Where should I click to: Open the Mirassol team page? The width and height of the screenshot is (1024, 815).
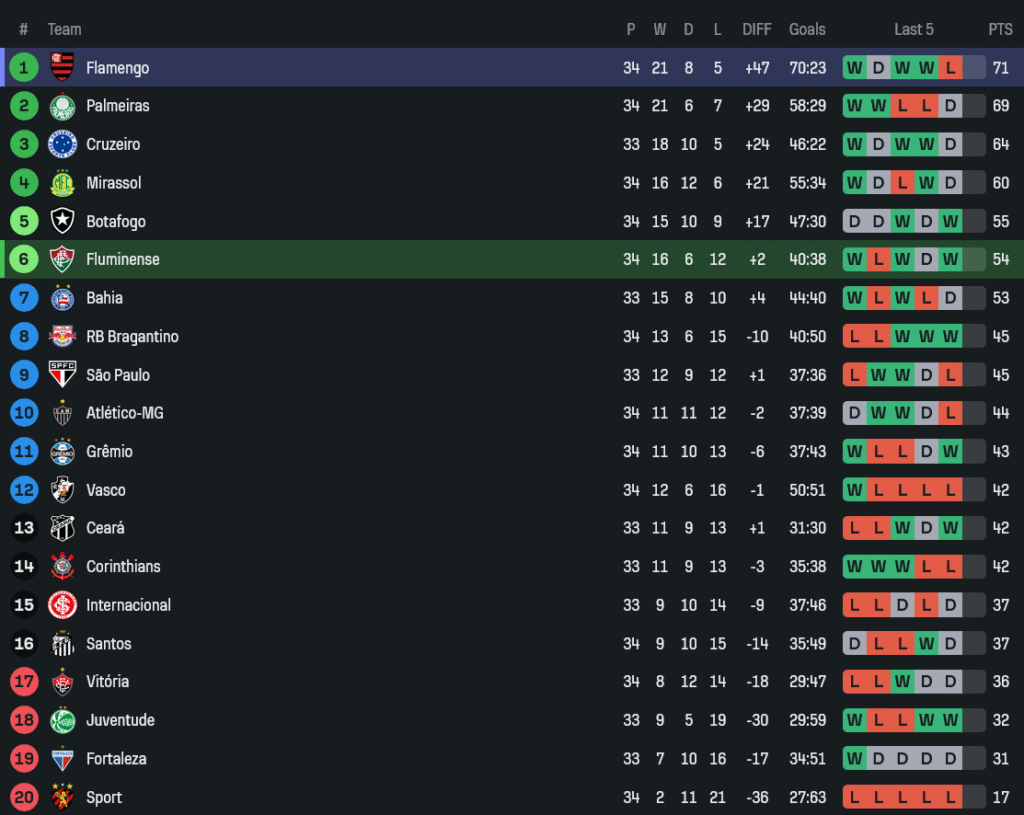[x=113, y=183]
